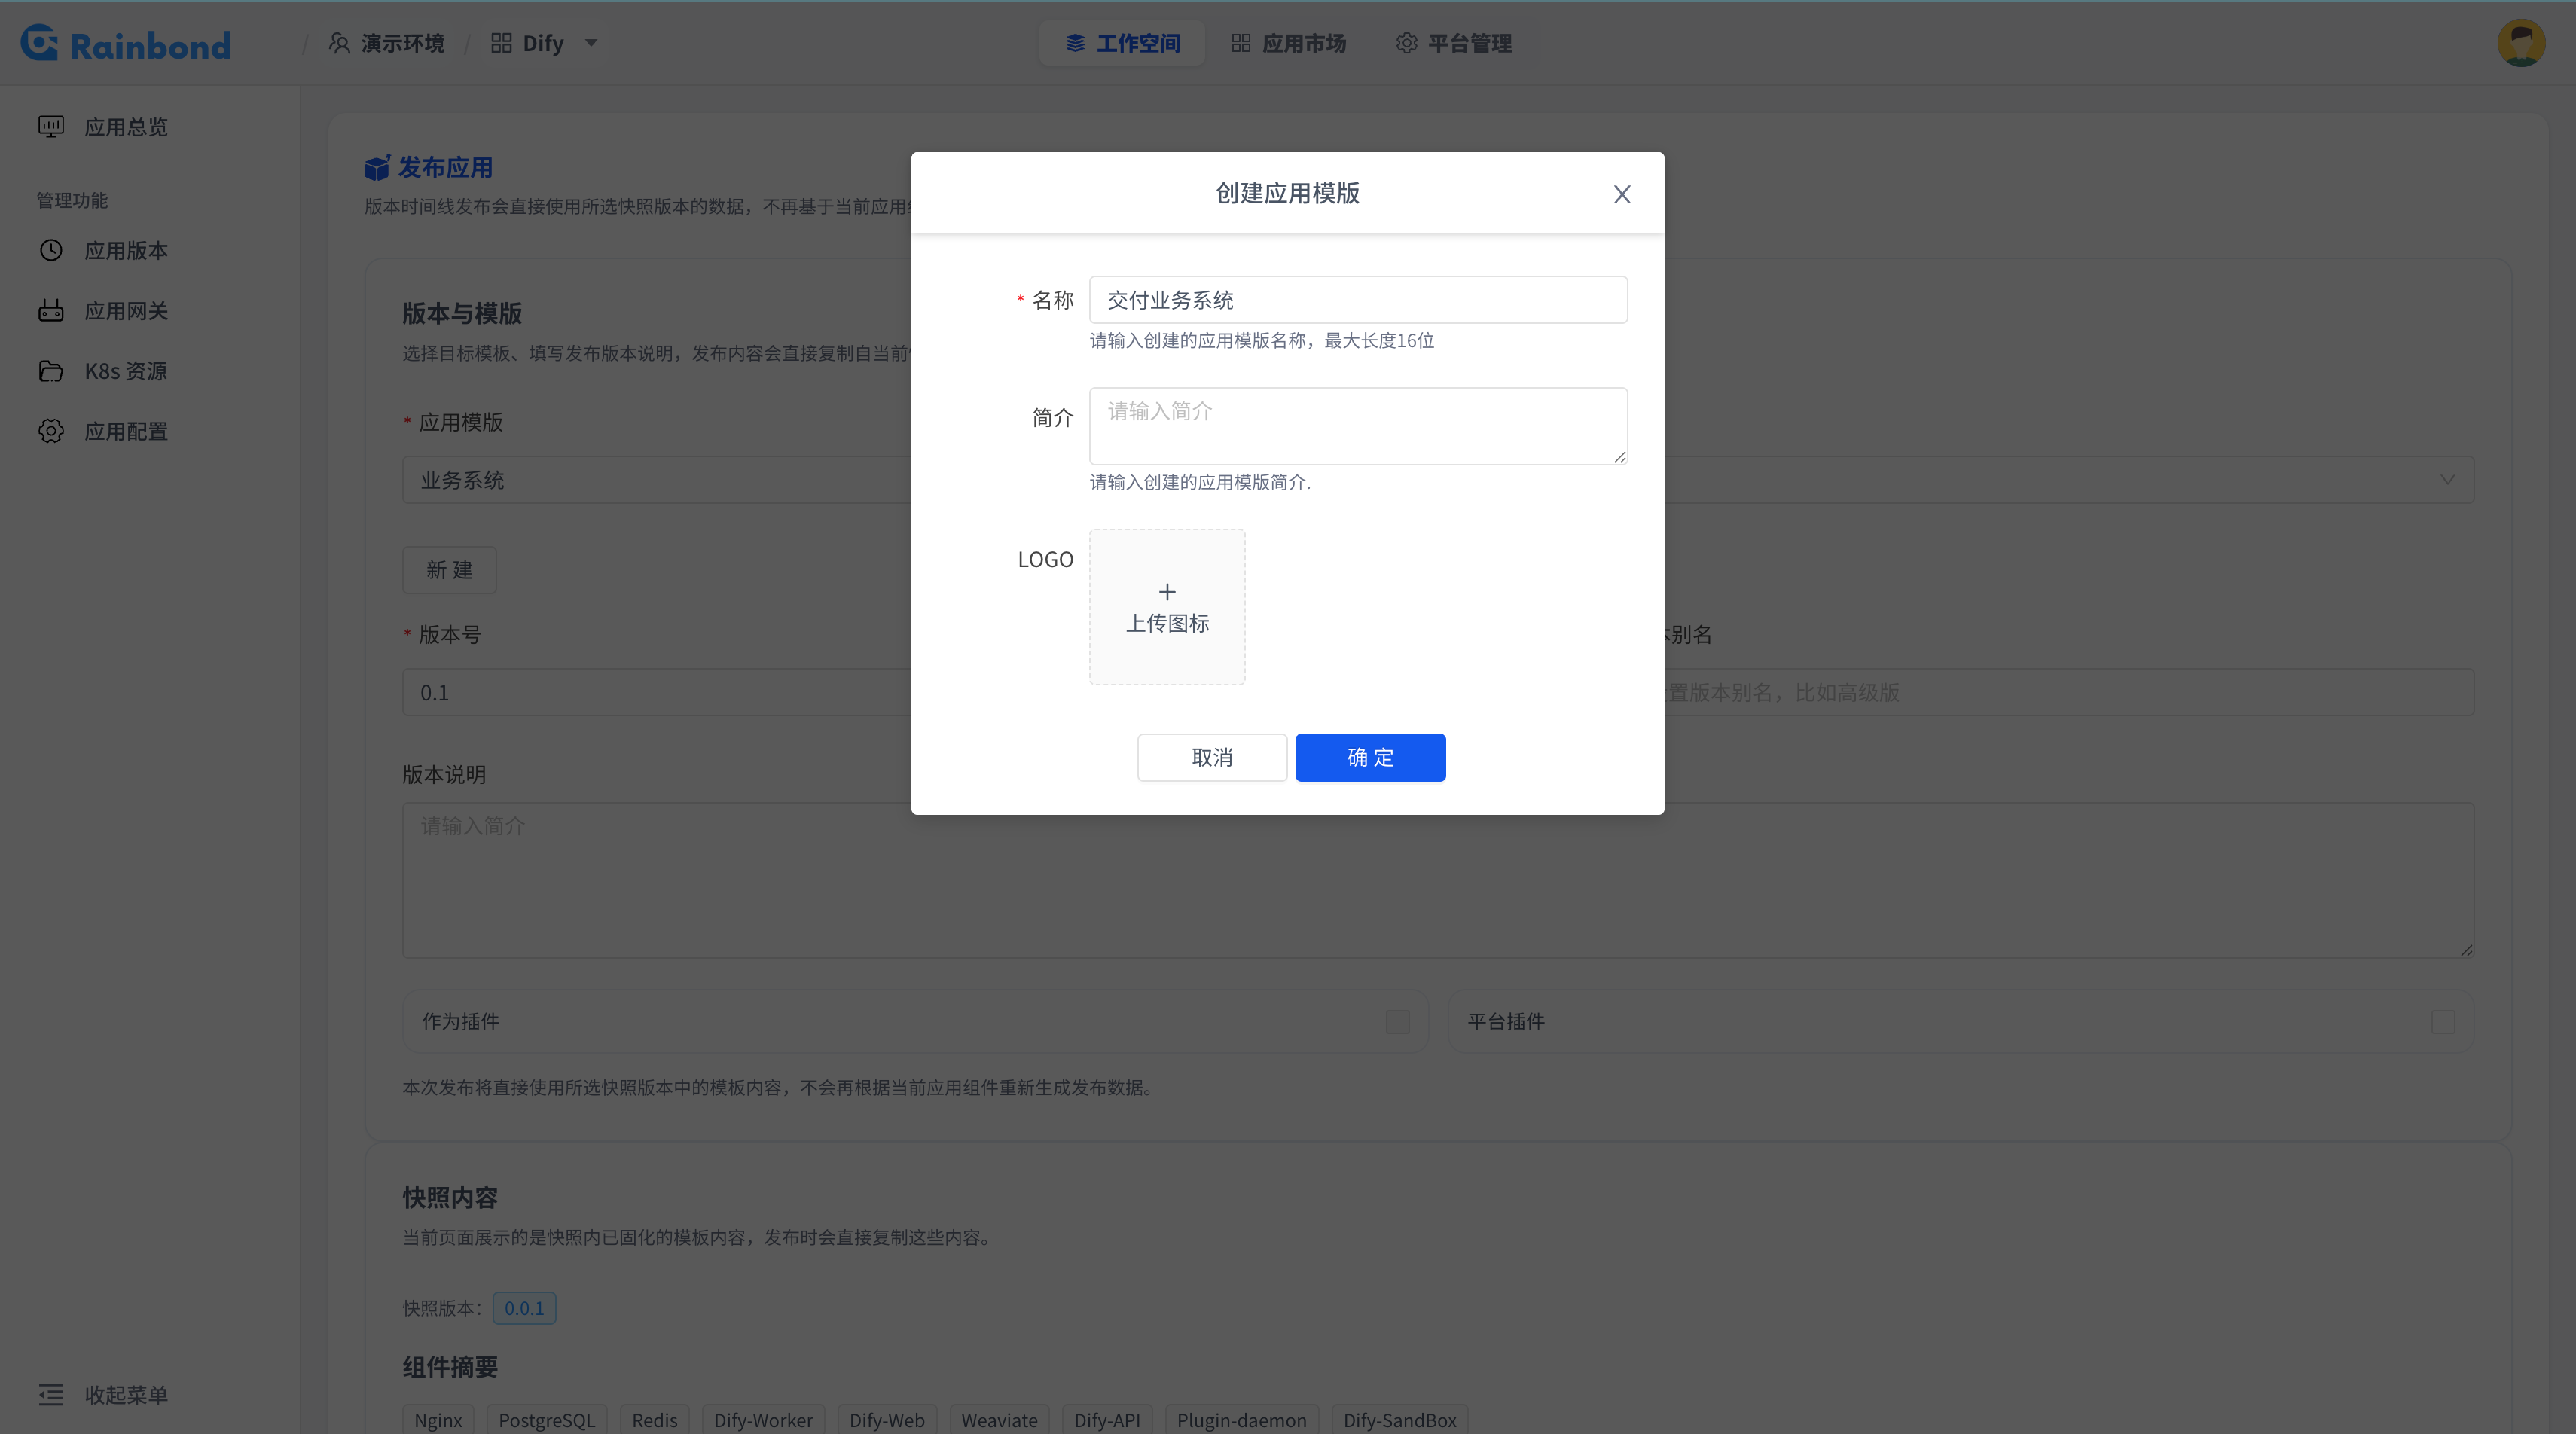This screenshot has height=1434, width=2576.
Task: Click the user avatar at top right
Action: [2521, 43]
